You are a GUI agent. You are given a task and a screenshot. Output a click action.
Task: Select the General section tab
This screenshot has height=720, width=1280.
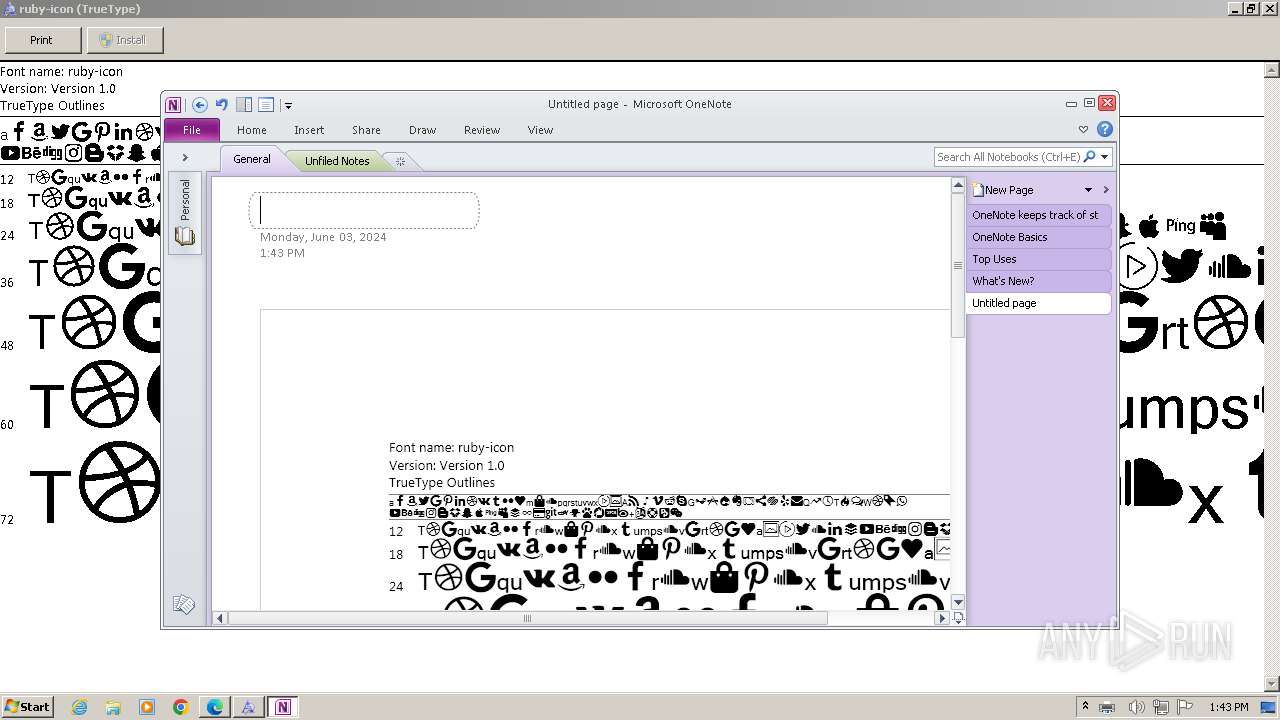click(x=252, y=159)
